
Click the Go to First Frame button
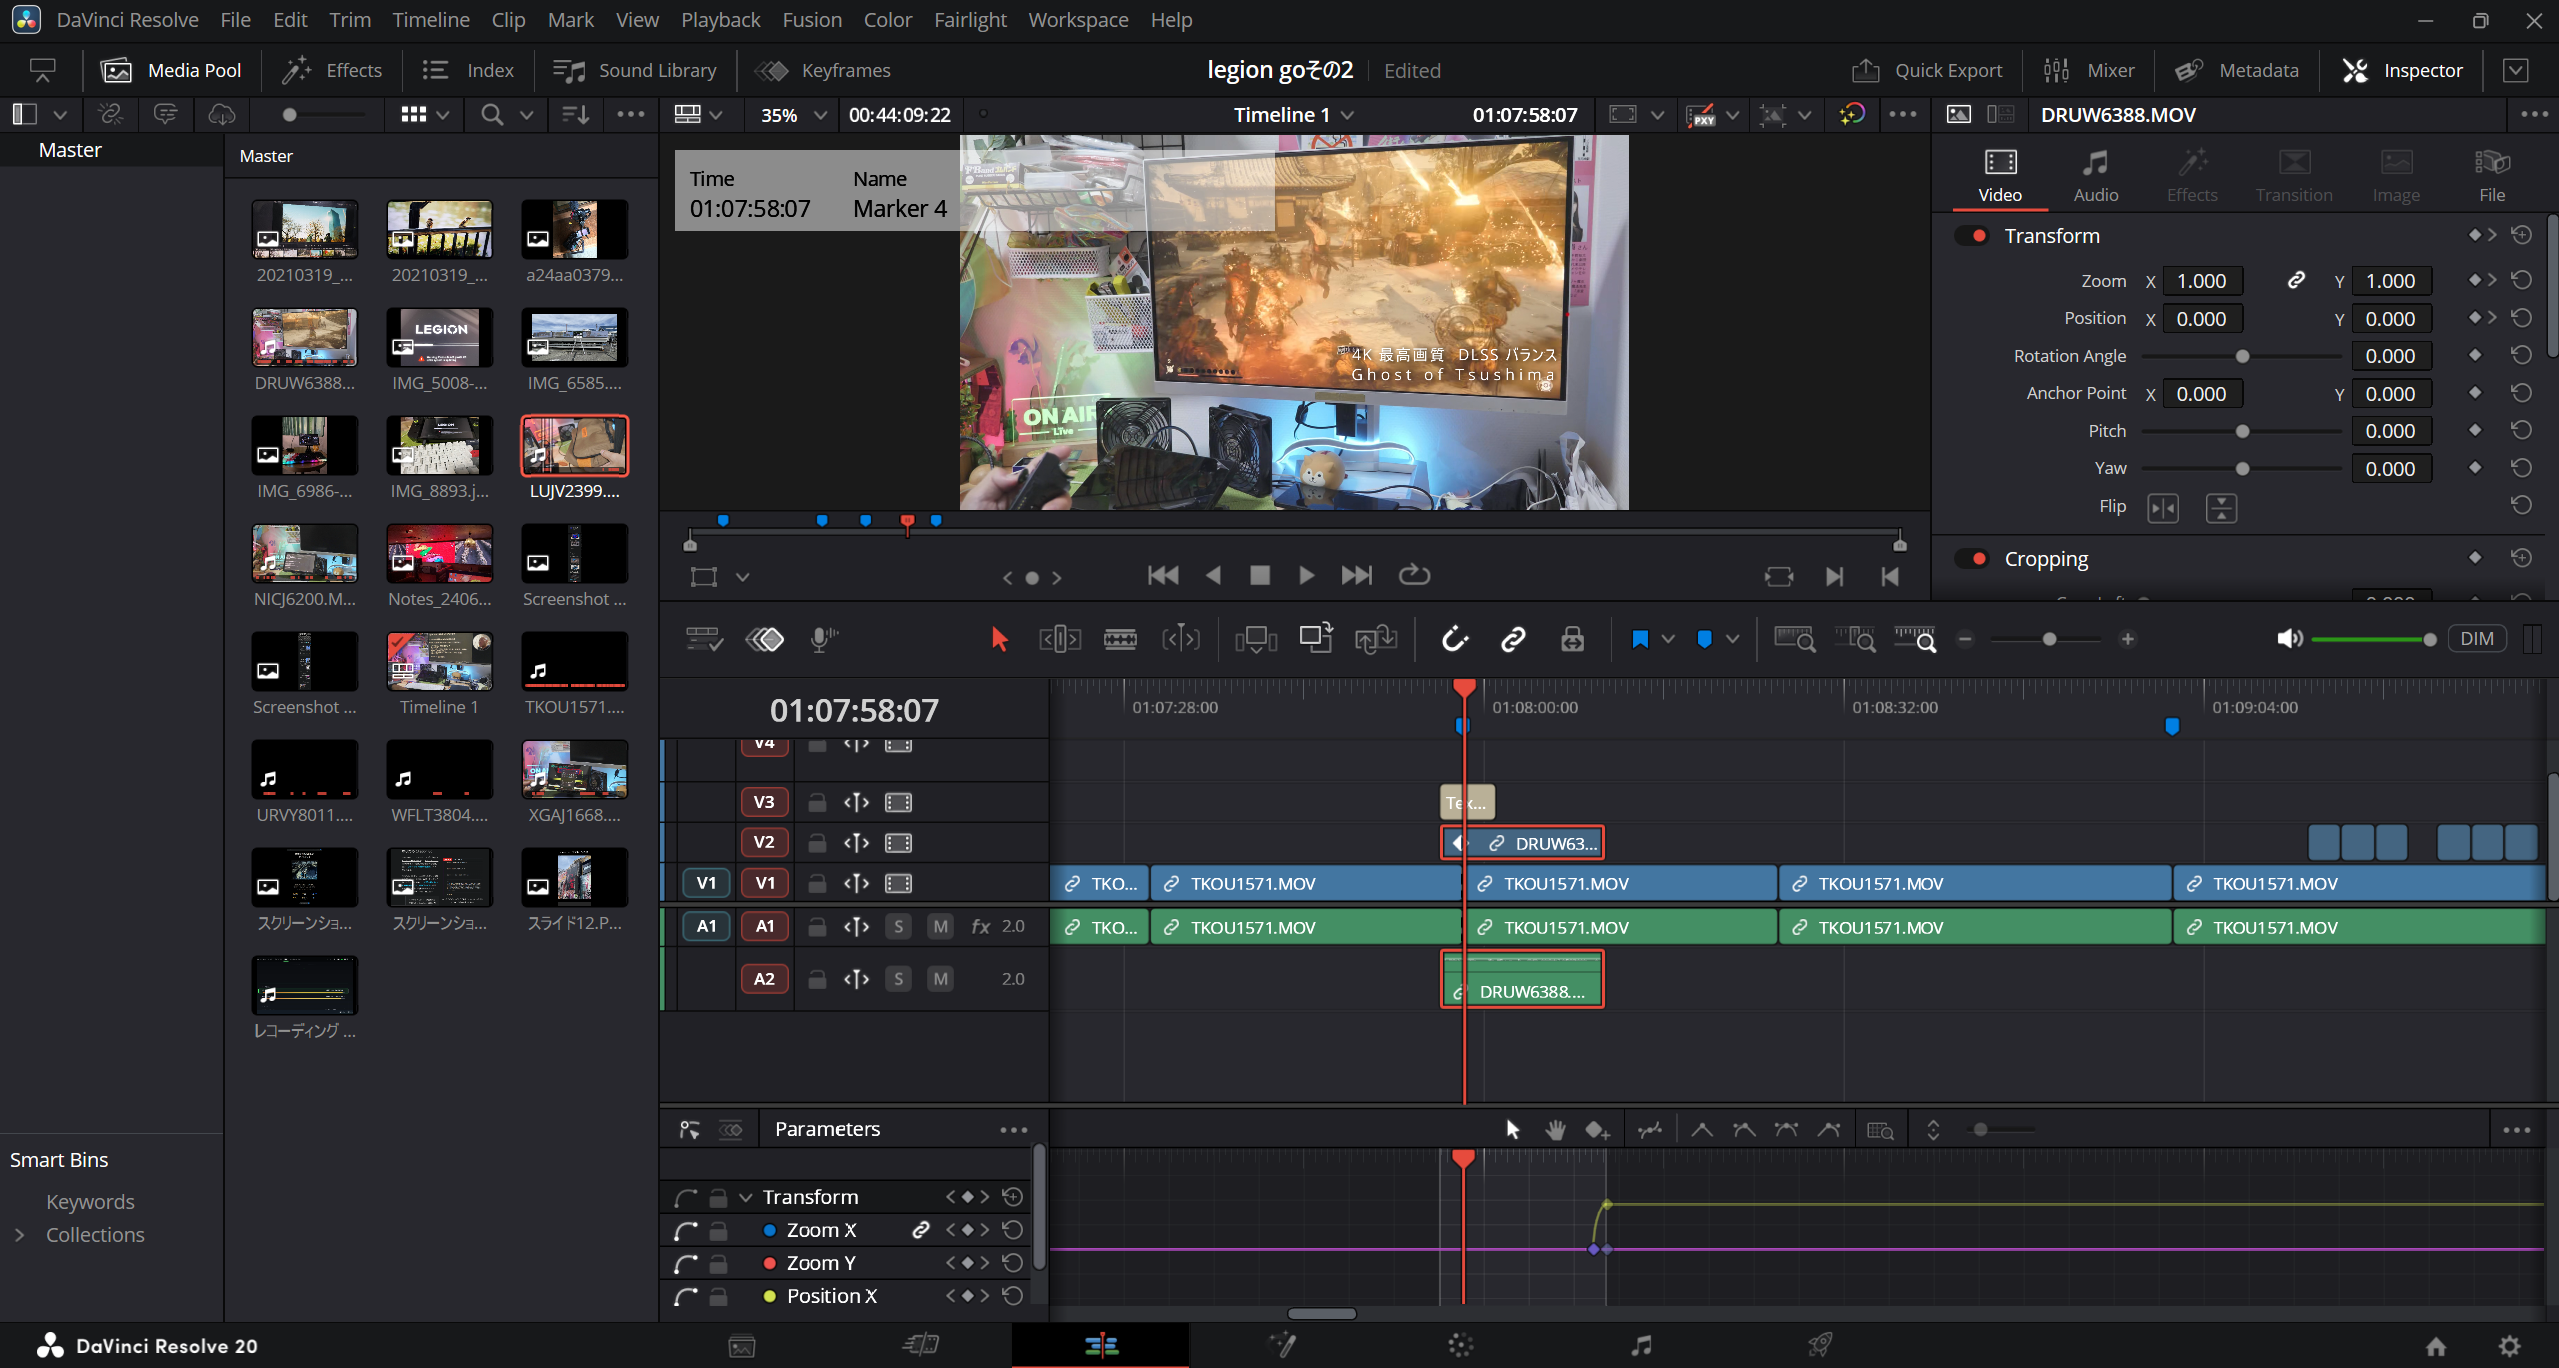click(x=1162, y=575)
